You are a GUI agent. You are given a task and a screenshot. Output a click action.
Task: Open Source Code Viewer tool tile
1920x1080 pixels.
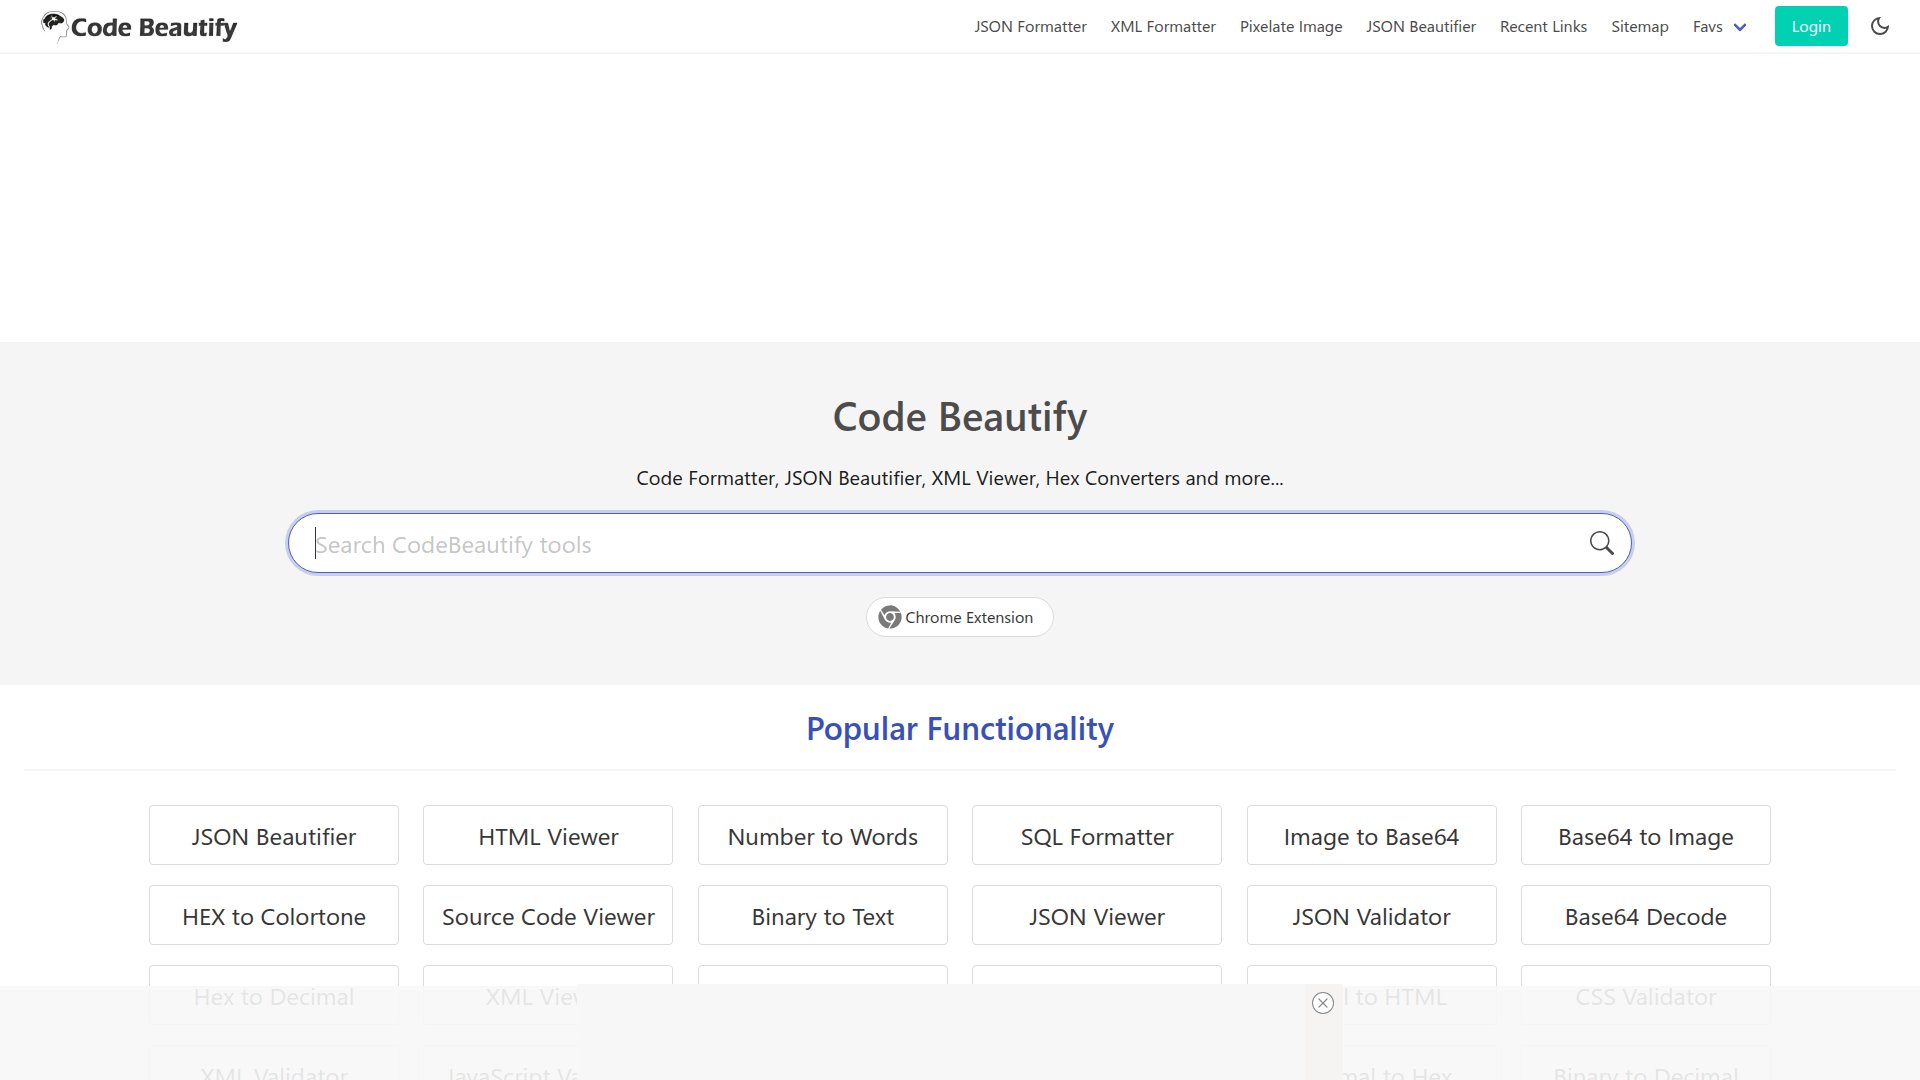tap(548, 915)
